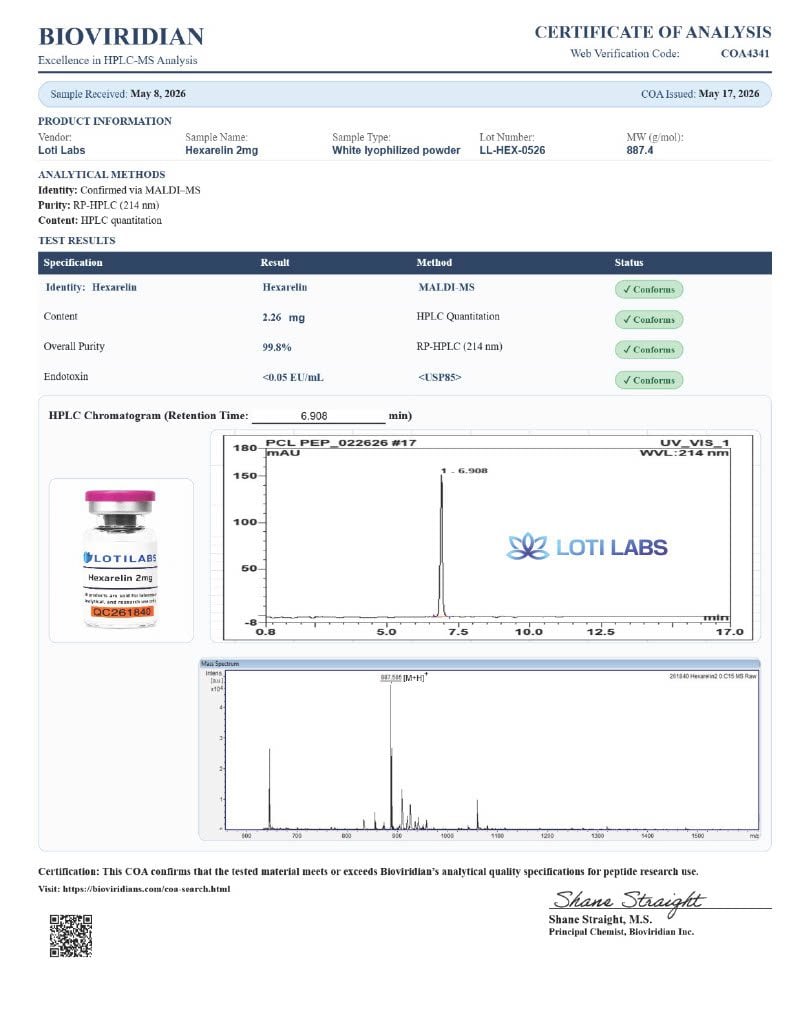Click the RP-HPLC (214 nm) table cell
Image resolution: width=791 pixels, height=1024 pixels.
pos(459,346)
